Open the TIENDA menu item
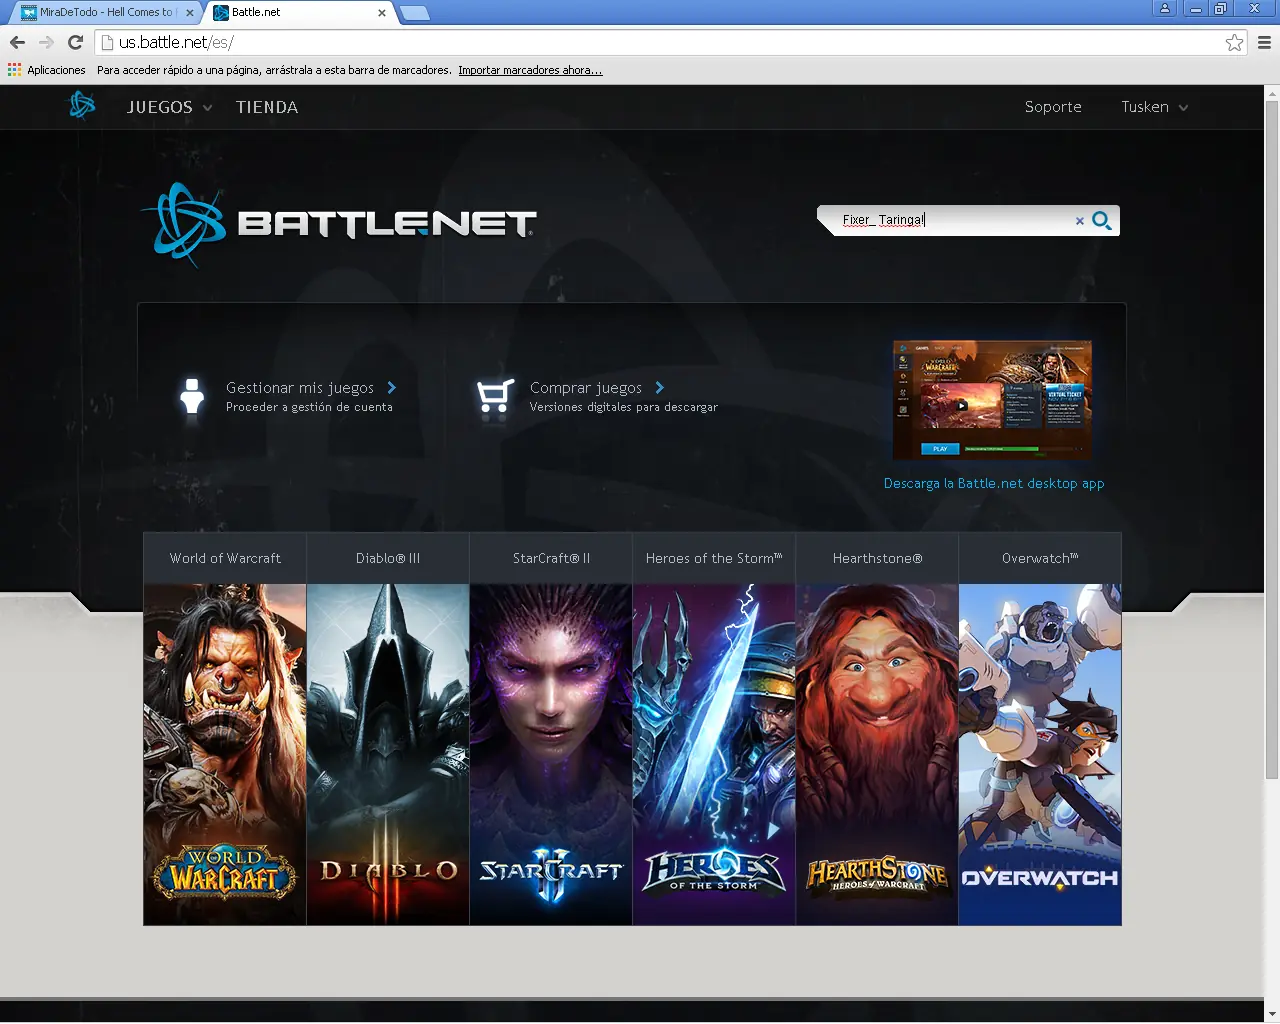 click(x=267, y=107)
